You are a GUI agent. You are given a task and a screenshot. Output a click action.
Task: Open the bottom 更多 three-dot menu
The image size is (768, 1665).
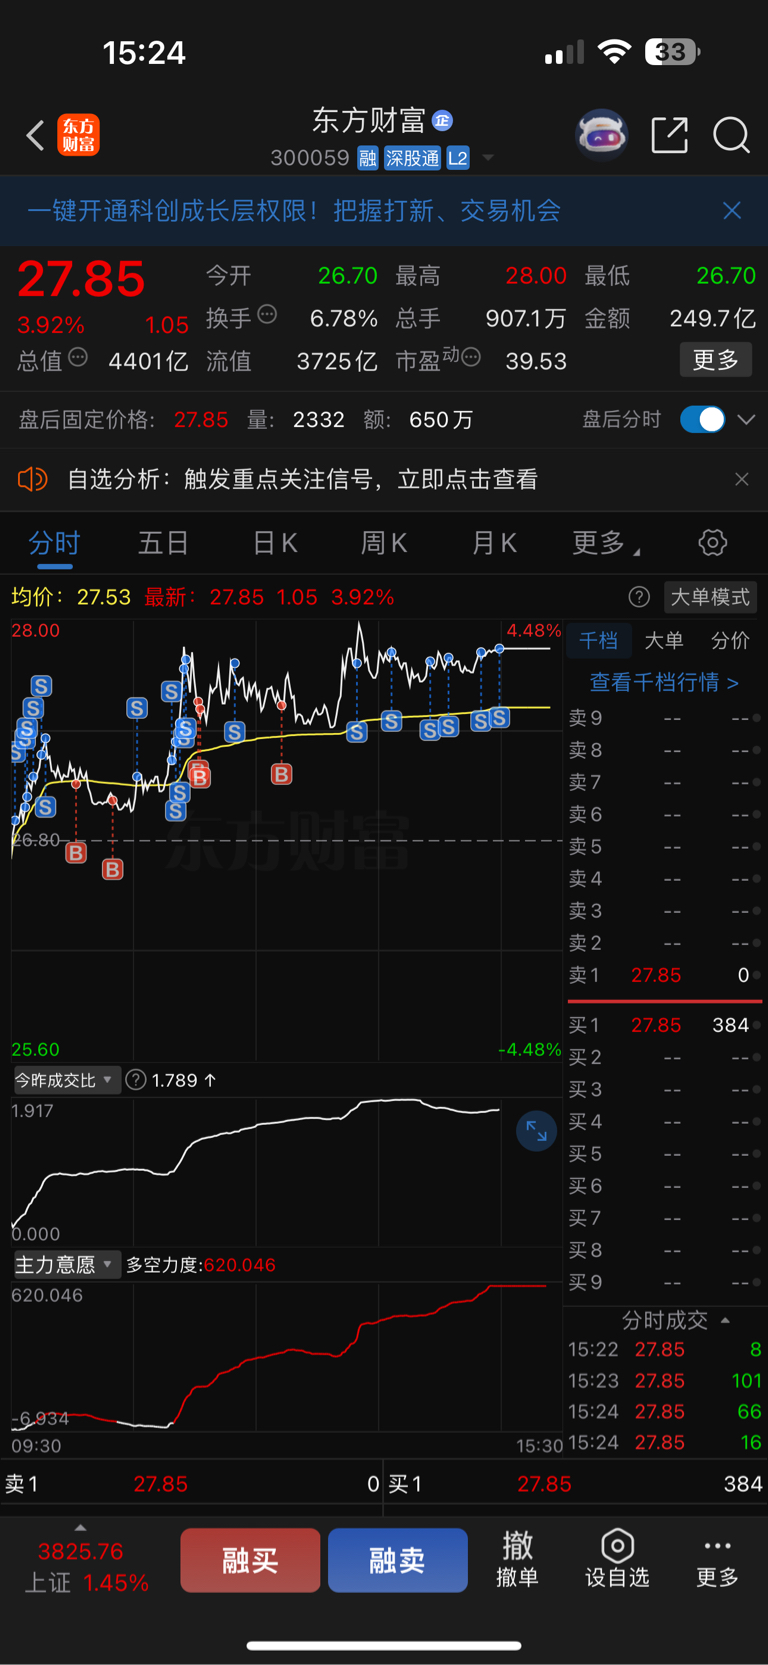(x=717, y=1559)
